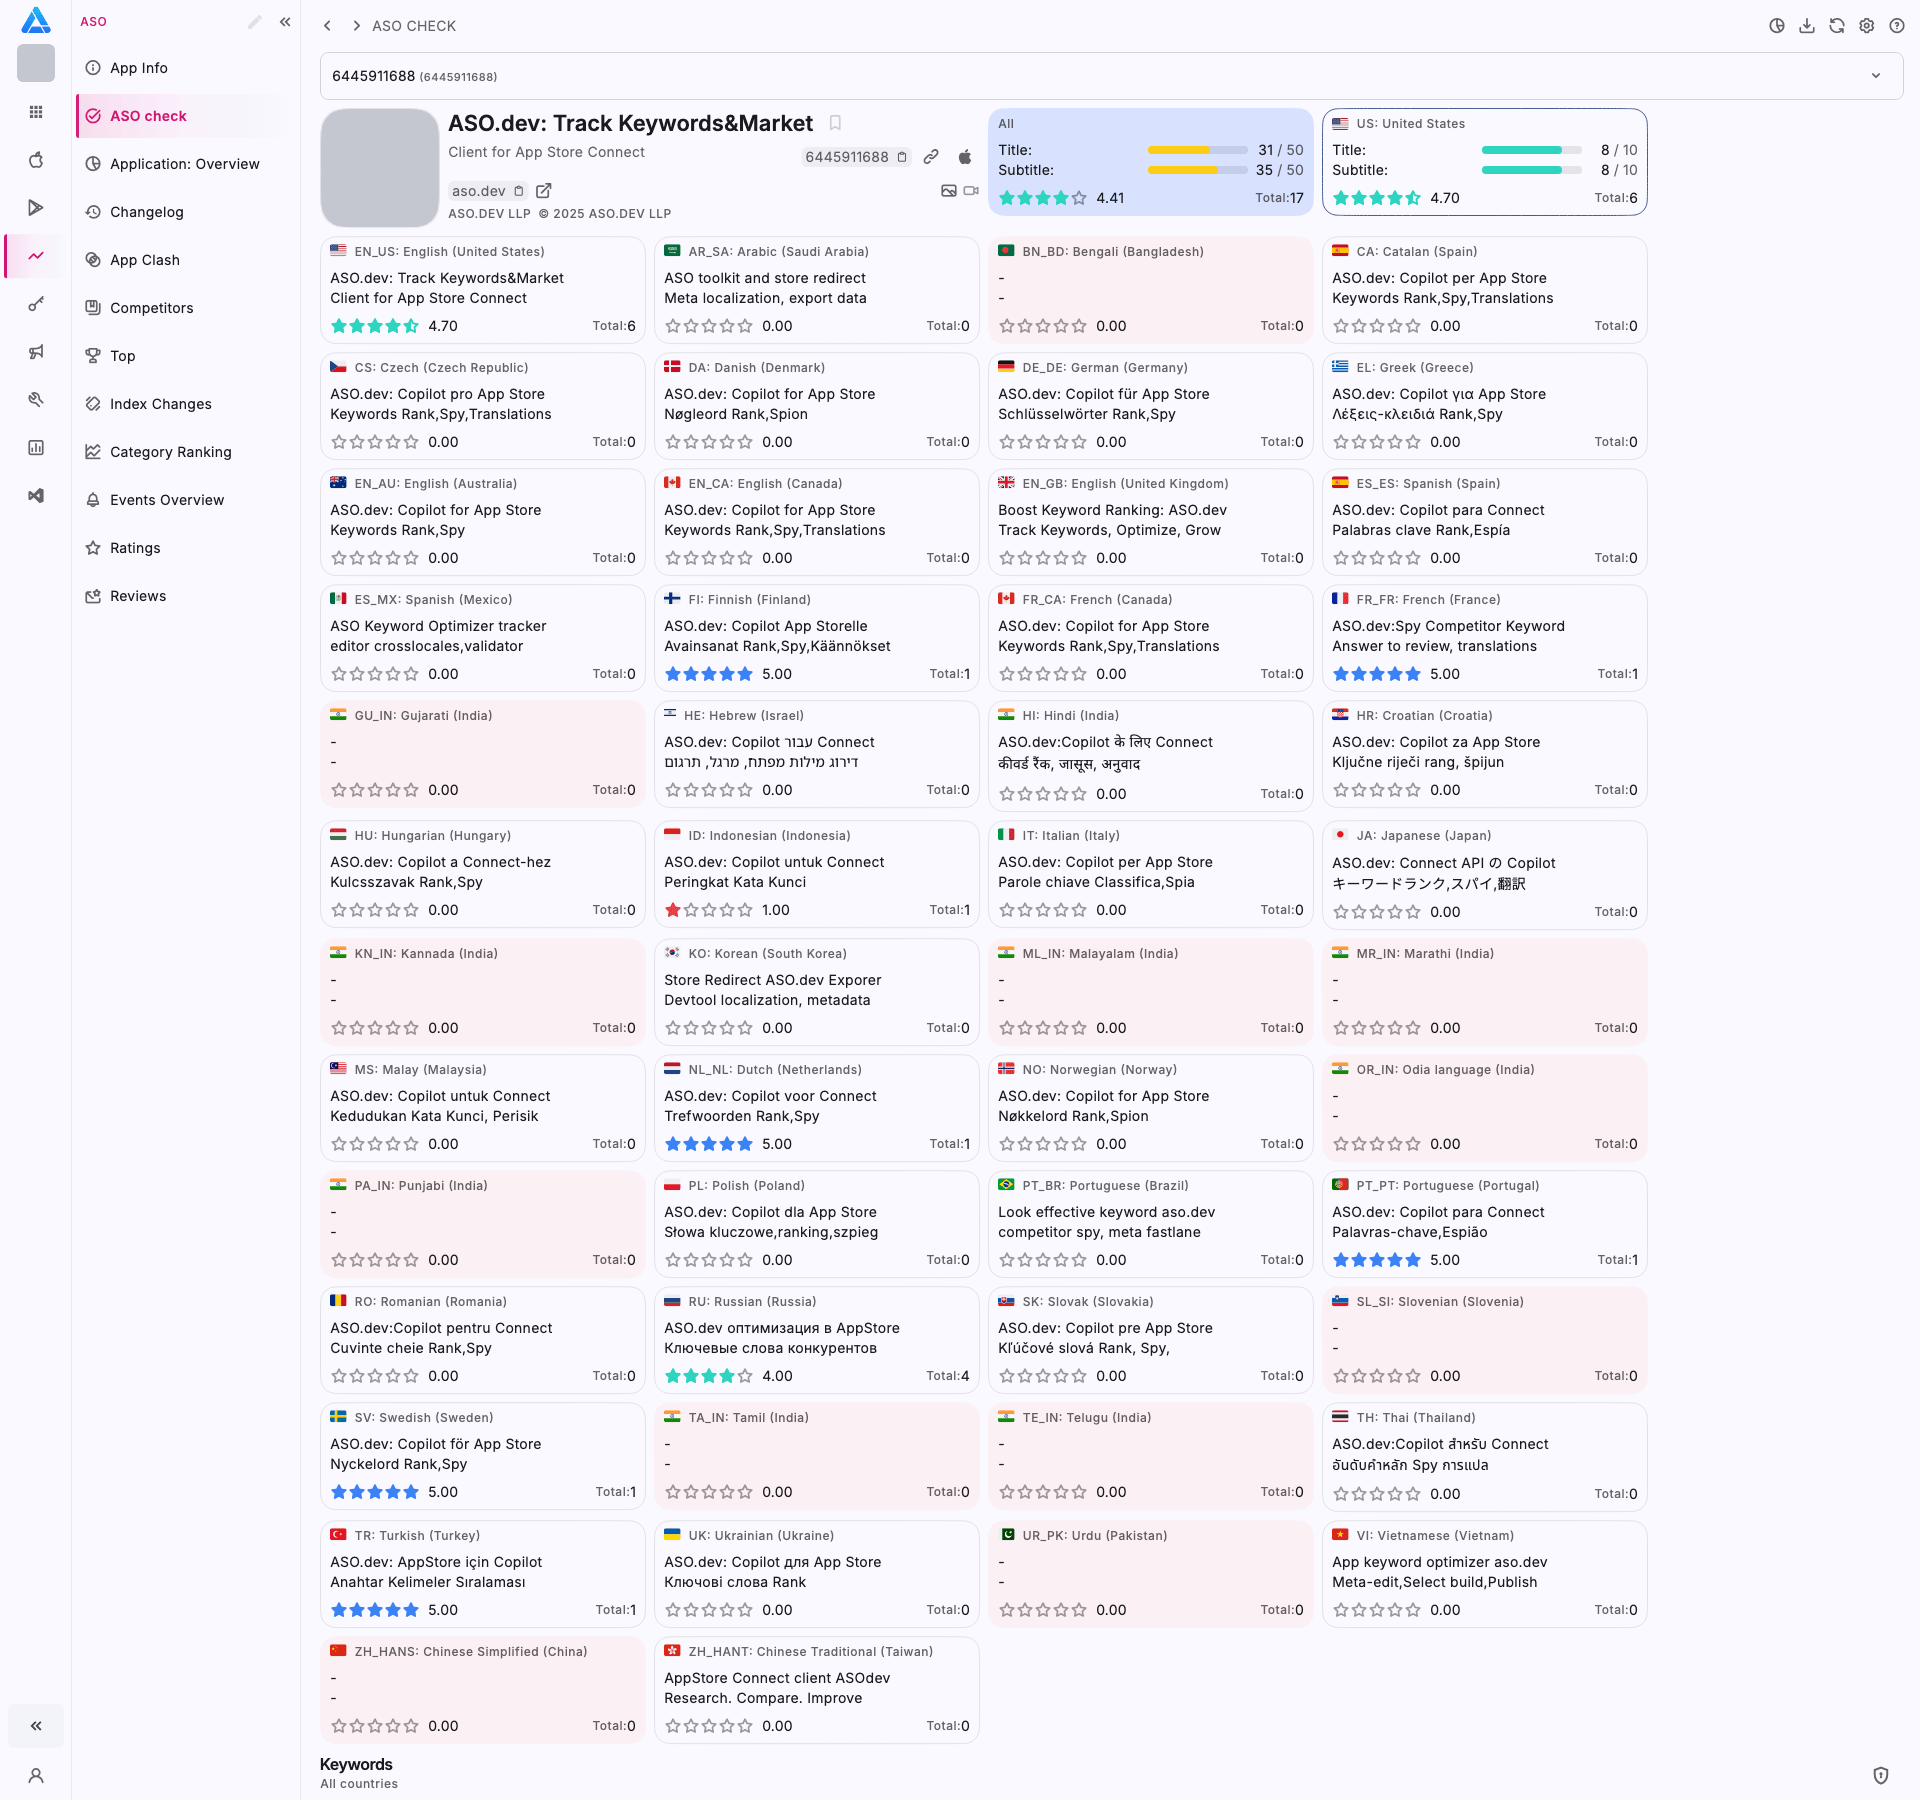Open the JA: Japanese (Japan) card
Screen dimensions: 1920x1800
coord(1485,875)
